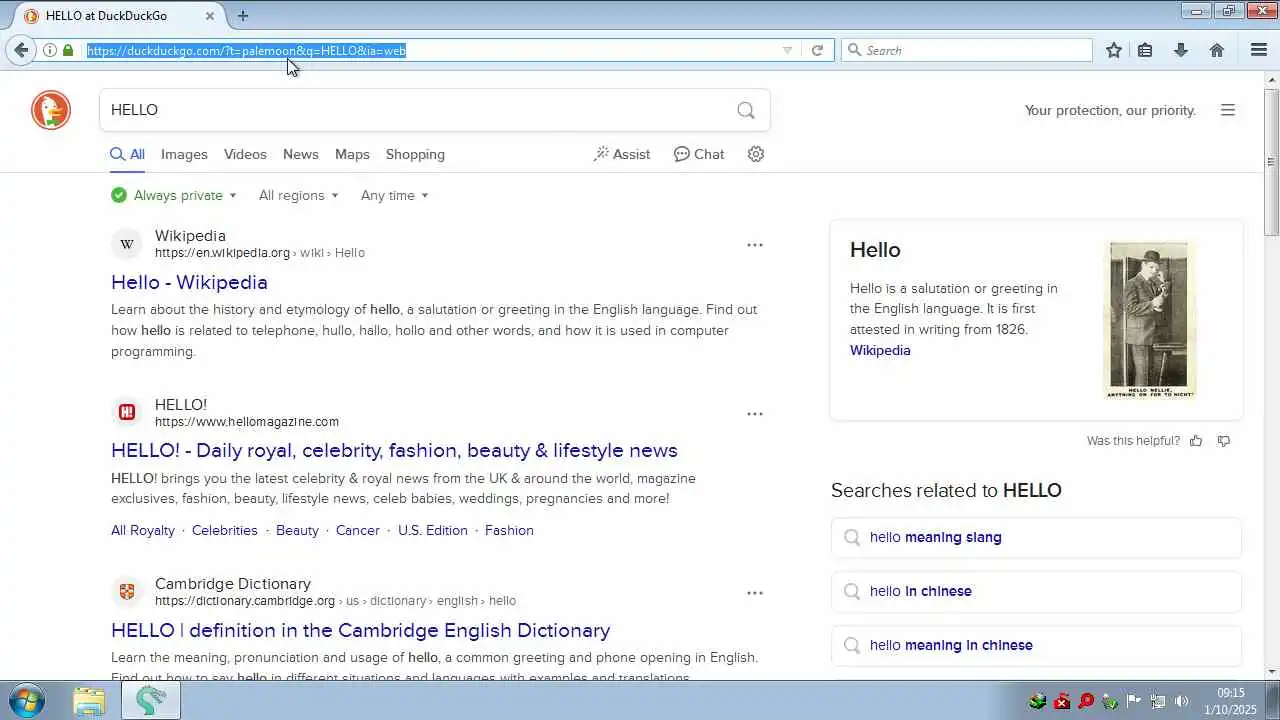
Task: Open the Cancer sitelink
Action: click(358, 530)
